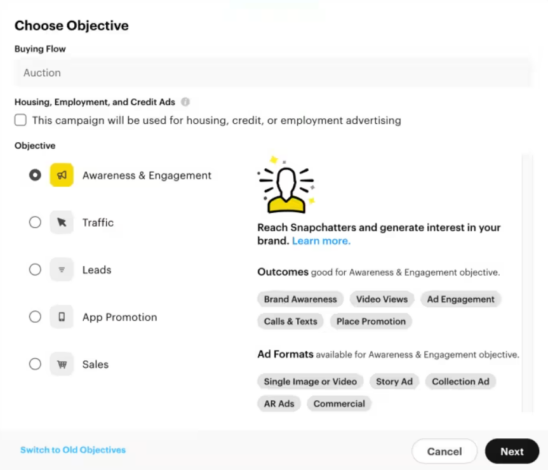The image size is (548, 470).
Task: Click the Brand Awareness outcome tag
Action: pos(300,299)
